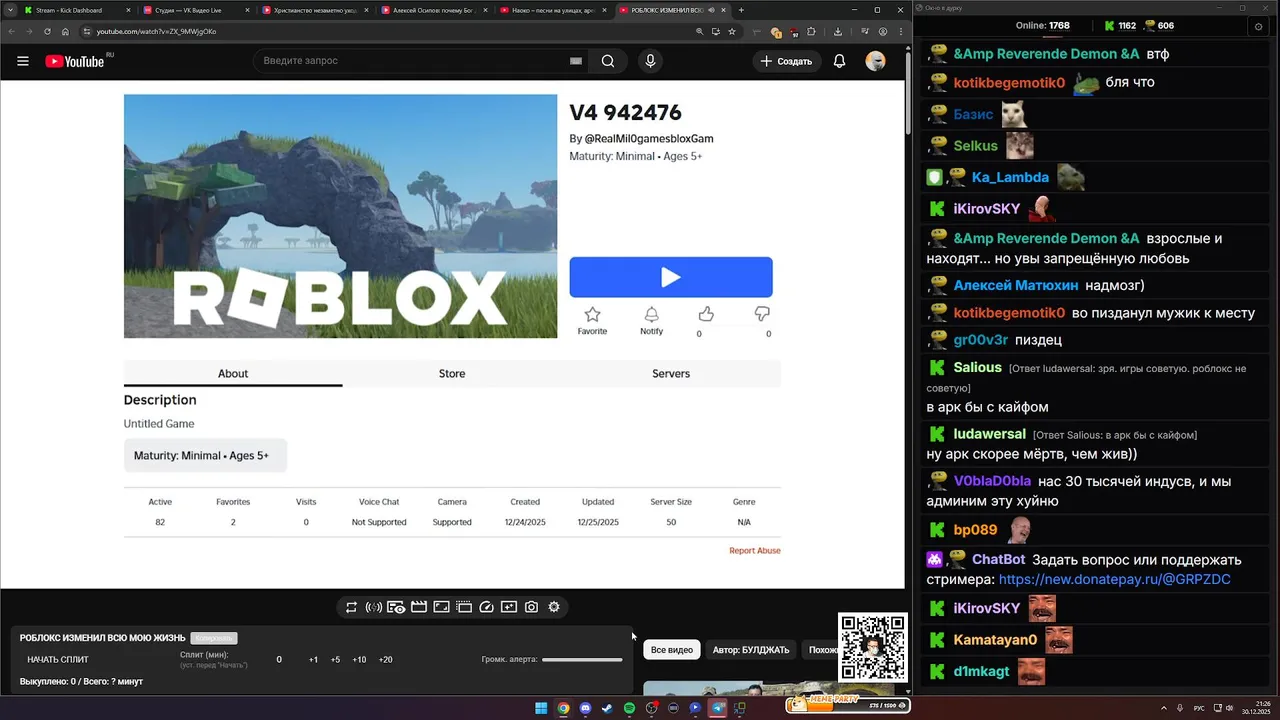Add +10 minutes to the split
This screenshot has height=720, width=1280.
coord(359,660)
